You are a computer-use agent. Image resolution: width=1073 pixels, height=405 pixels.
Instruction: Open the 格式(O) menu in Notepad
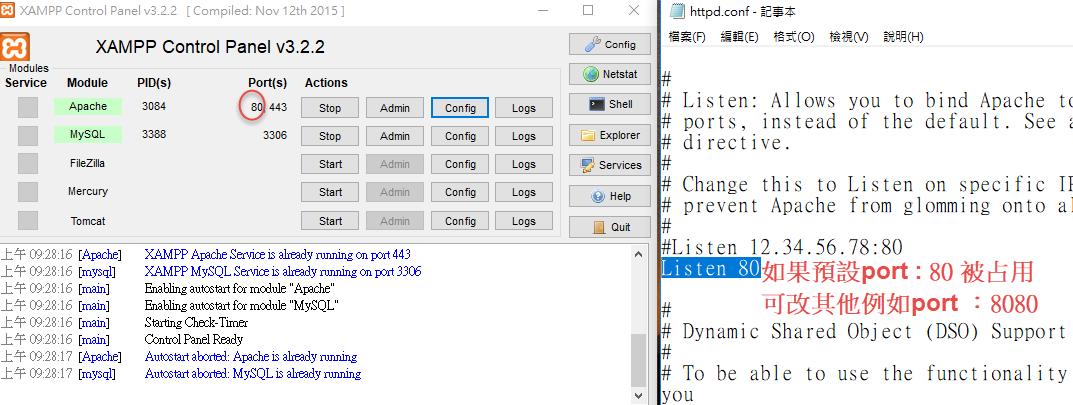(794, 37)
